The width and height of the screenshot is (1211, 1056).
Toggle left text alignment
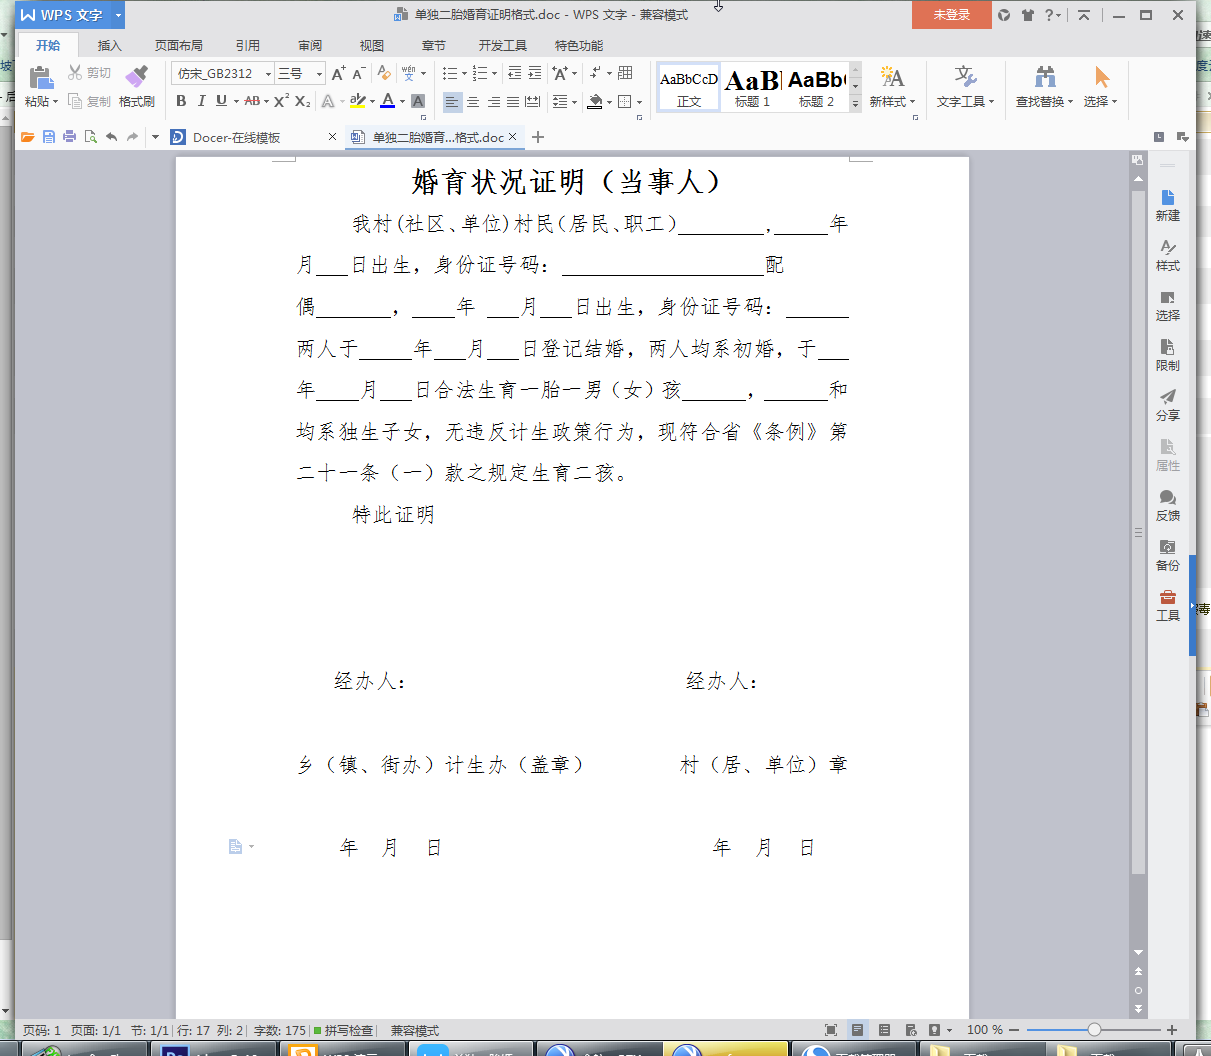[x=452, y=101]
